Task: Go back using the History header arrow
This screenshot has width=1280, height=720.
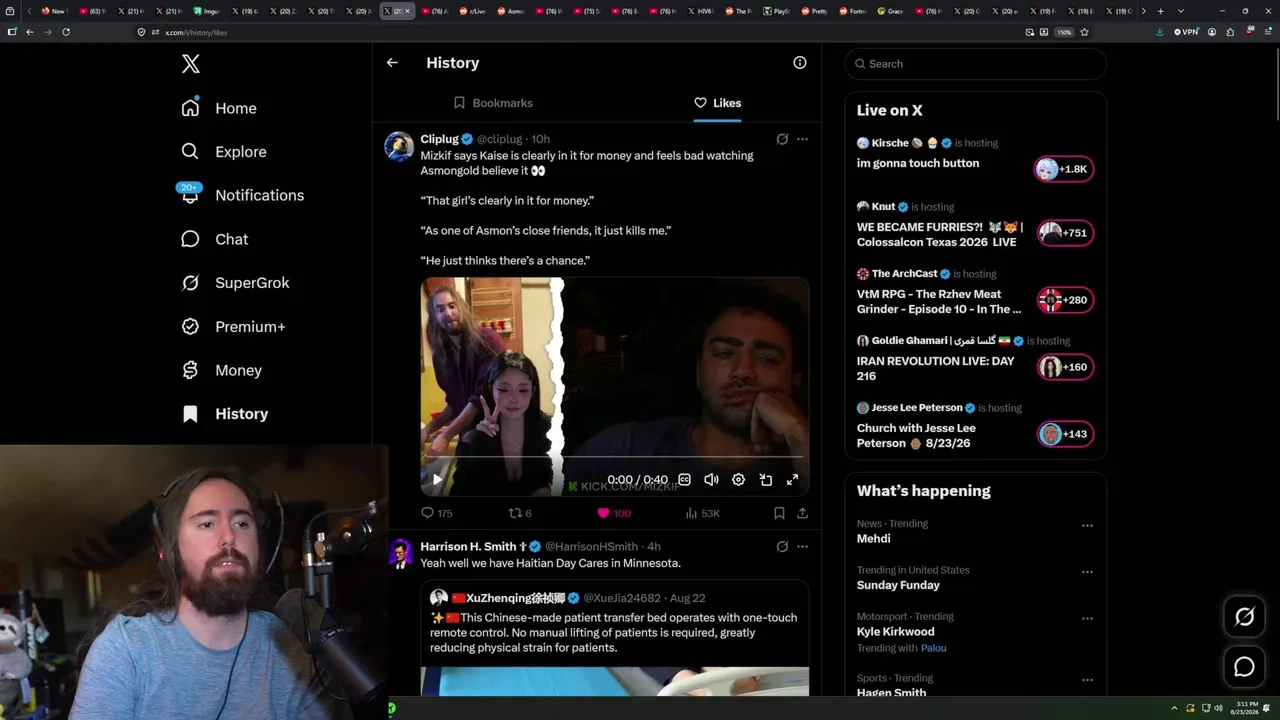Action: [x=392, y=62]
